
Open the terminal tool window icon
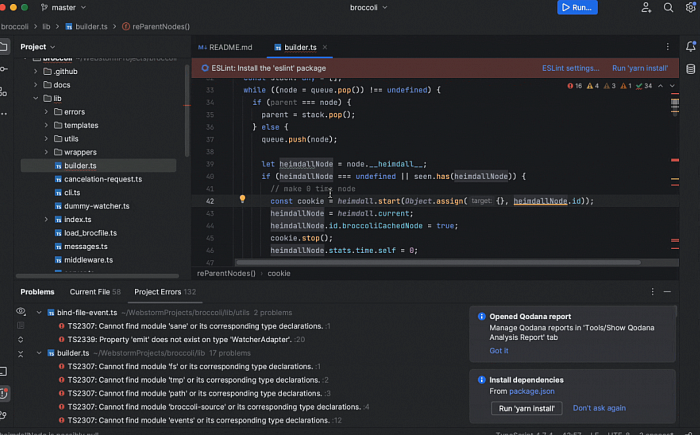click(4, 371)
